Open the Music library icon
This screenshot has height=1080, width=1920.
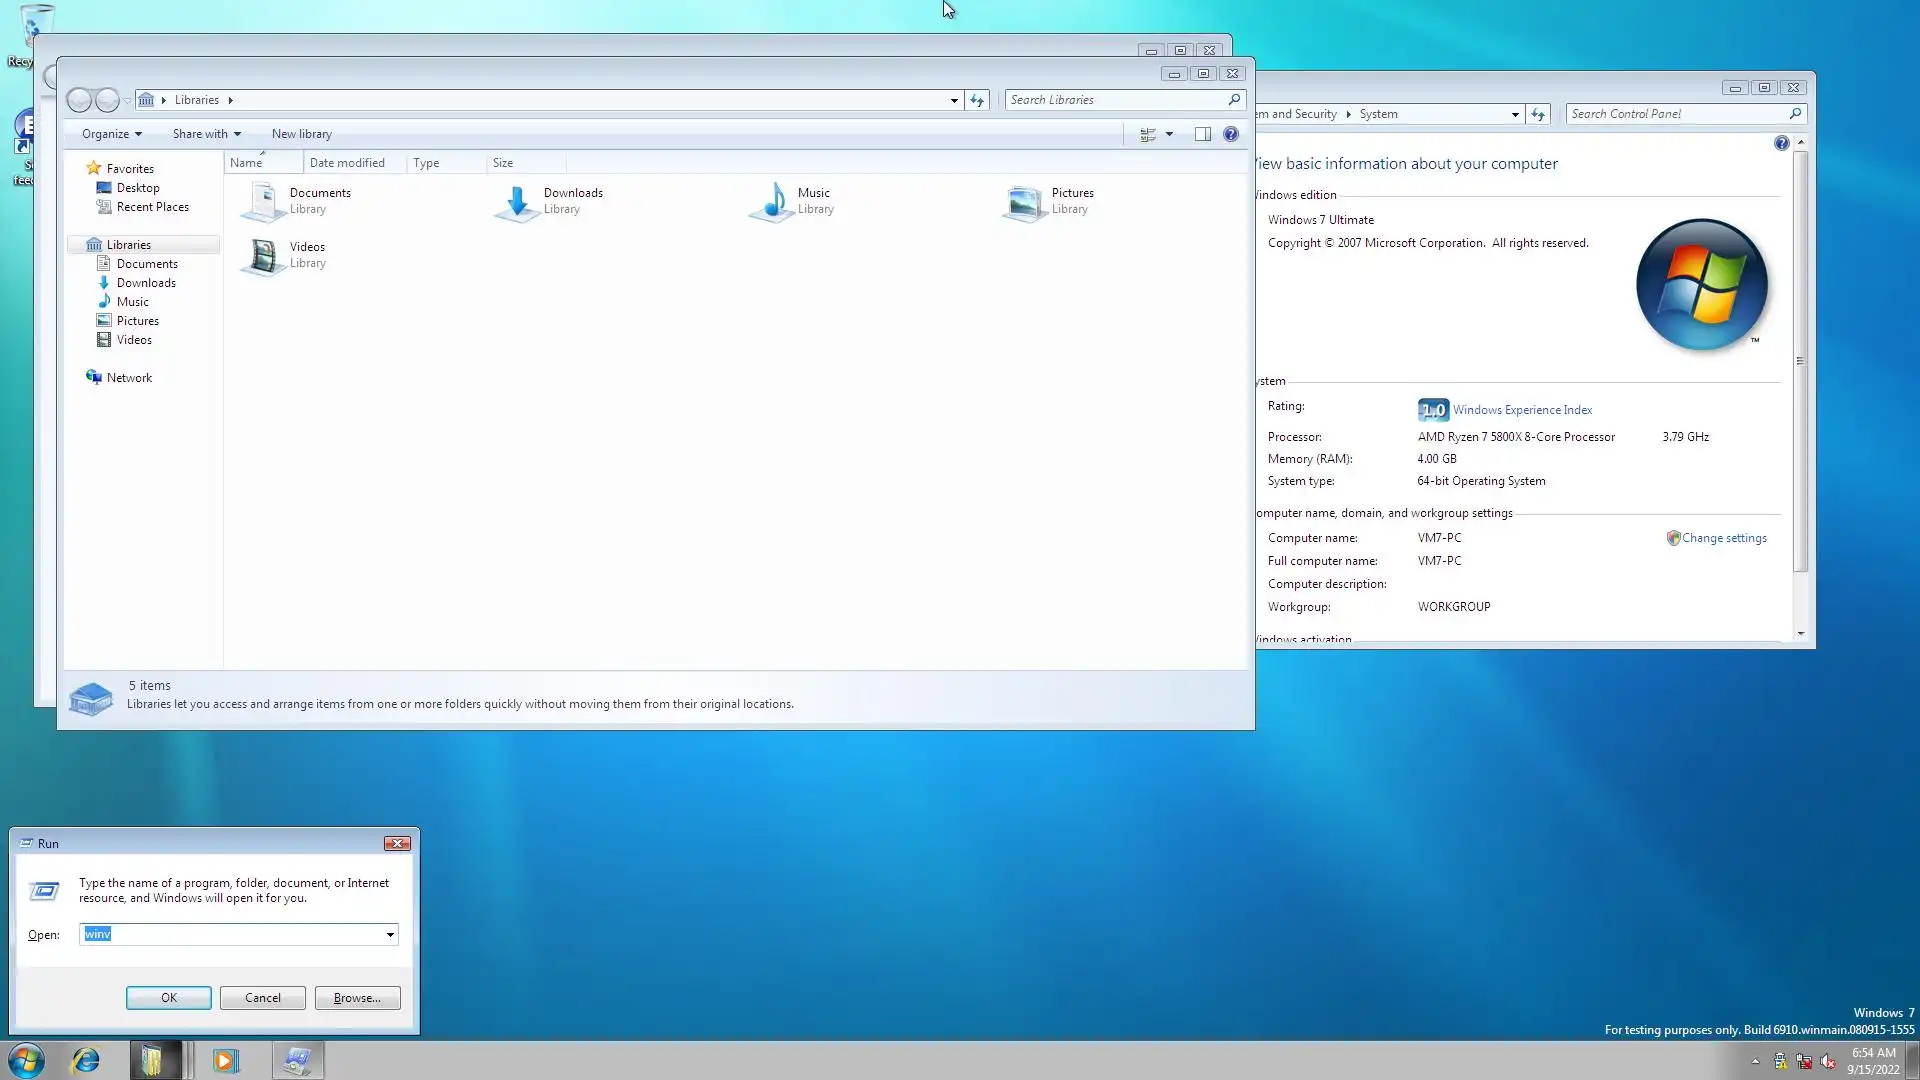point(772,201)
